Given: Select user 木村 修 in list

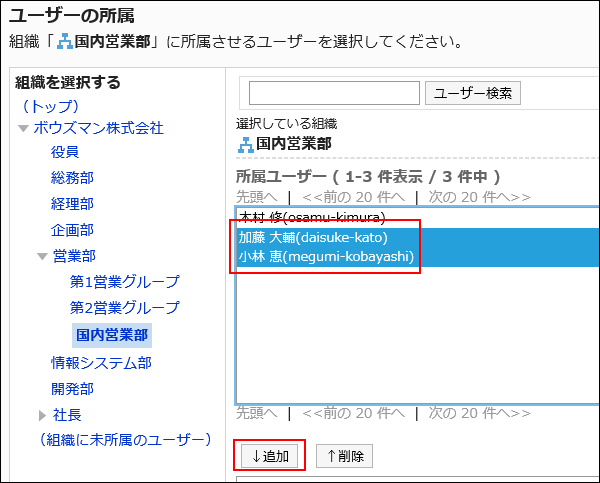Looking at the screenshot, I should (x=312, y=217).
